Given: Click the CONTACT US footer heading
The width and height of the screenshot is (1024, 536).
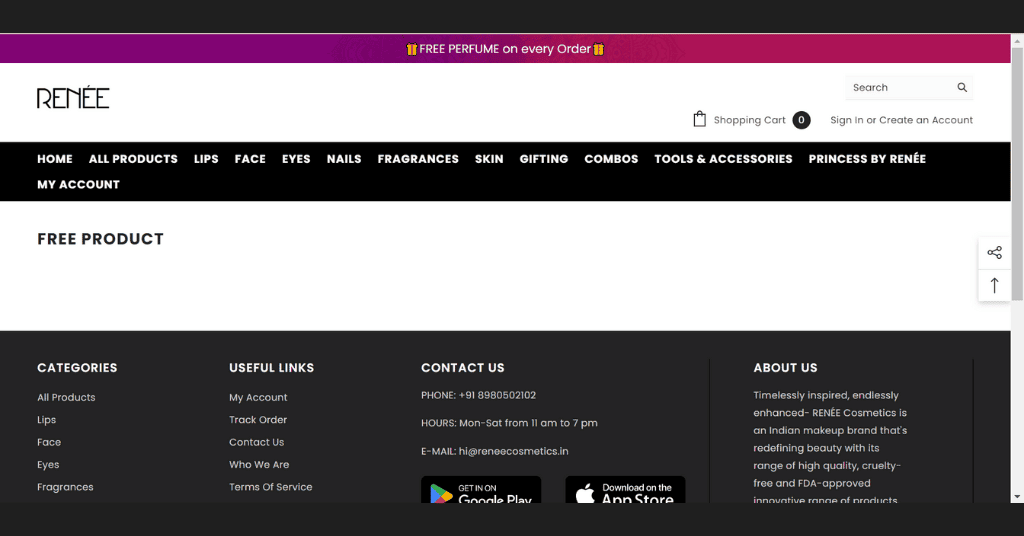Looking at the screenshot, I should (462, 368).
